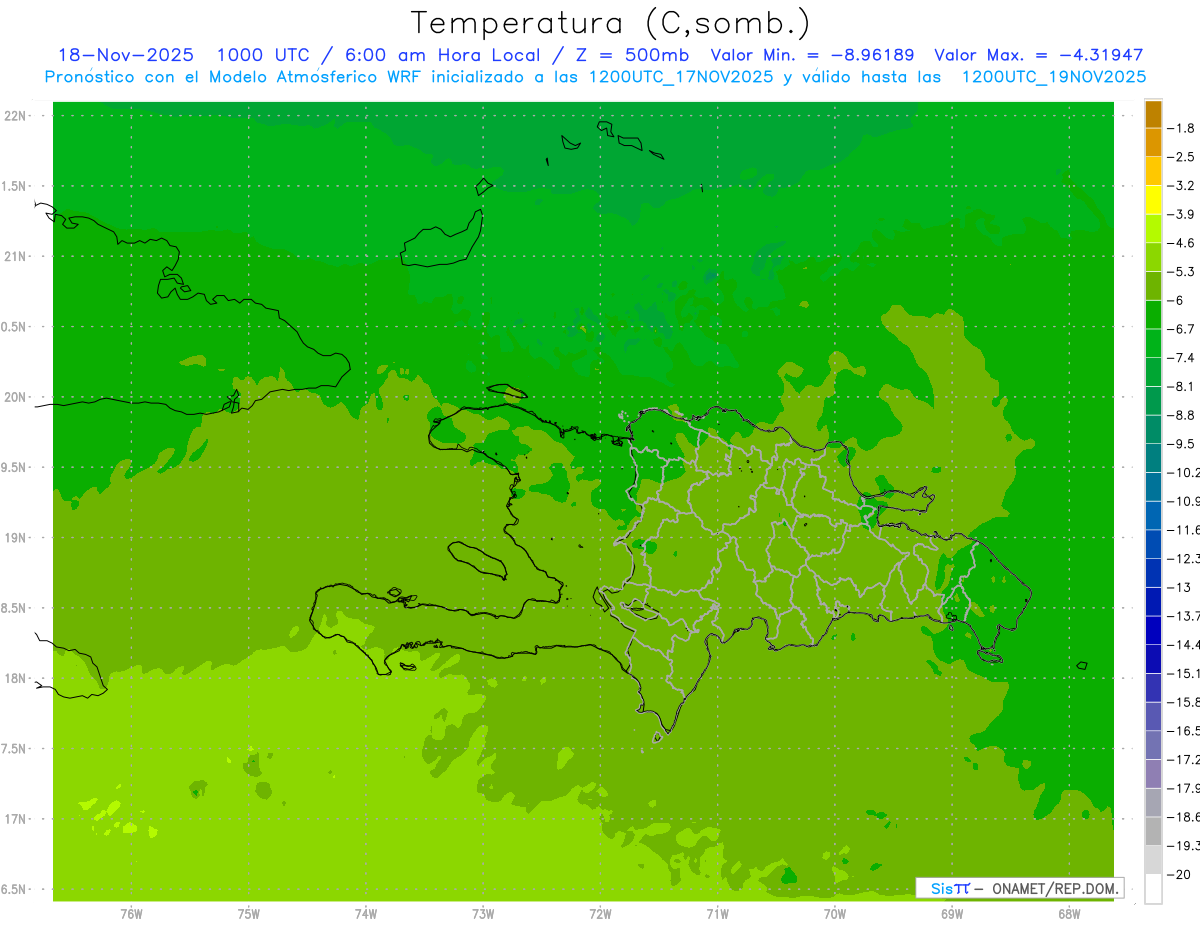The height and width of the screenshot is (927, 1200).
Task: Click the '68W' longitude label
Action: click(x=1068, y=914)
